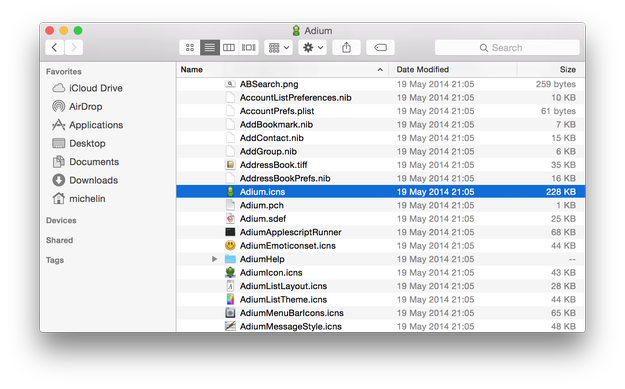Viewport: 625px width, 389px height.
Task: Select the ABSearch.png file name
Action: coord(269,84)
